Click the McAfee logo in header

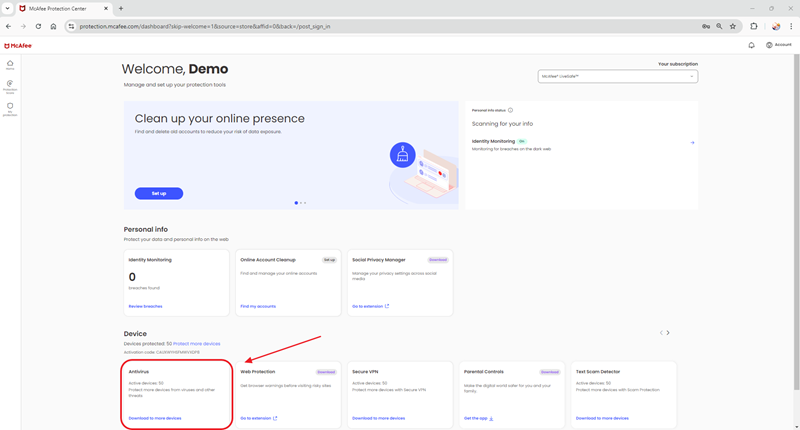click(18, 45)
